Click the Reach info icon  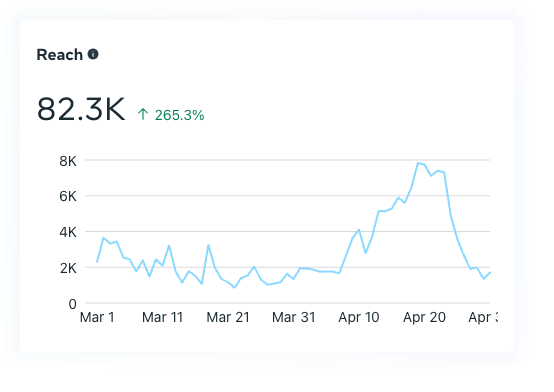[93, 54]
